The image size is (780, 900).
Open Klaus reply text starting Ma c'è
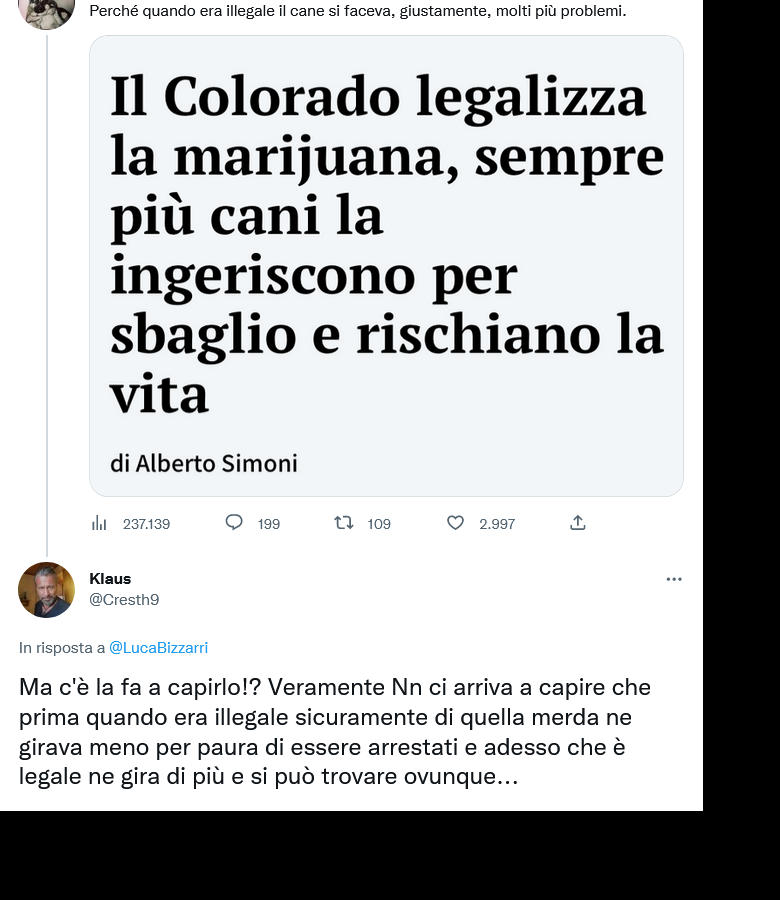335,731
